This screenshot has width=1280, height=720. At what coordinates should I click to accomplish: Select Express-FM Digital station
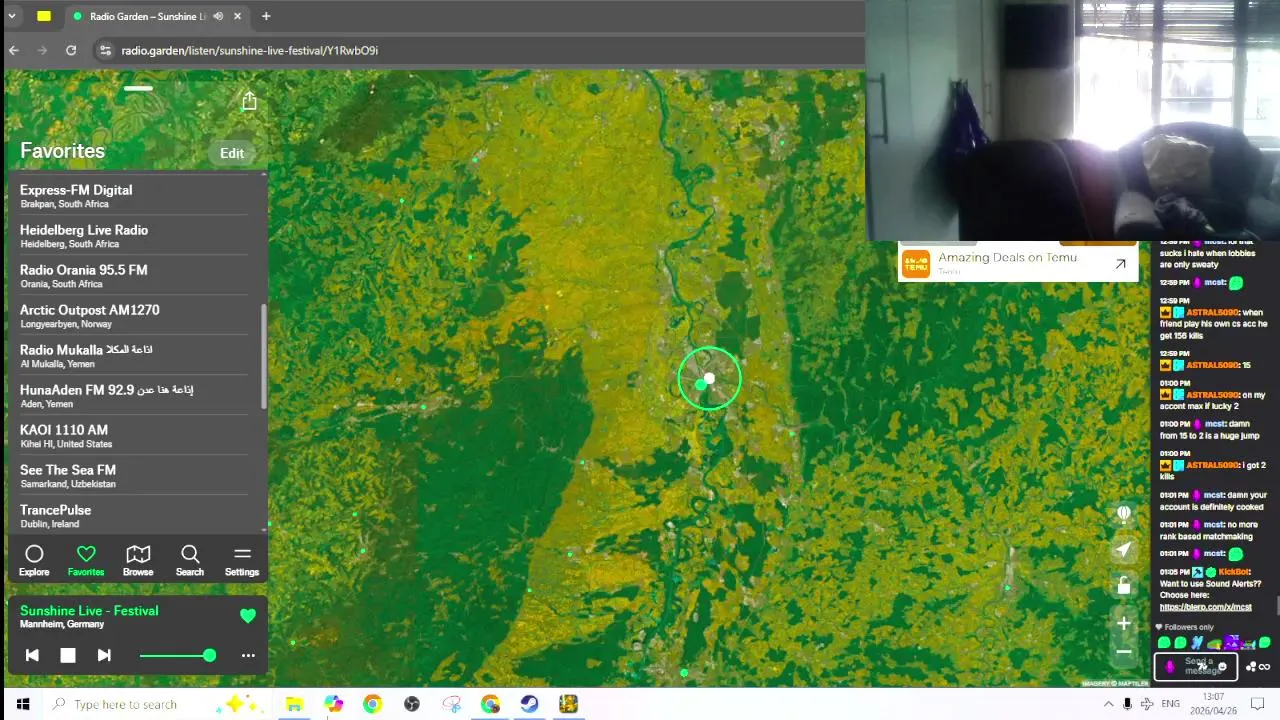(134, 195)
